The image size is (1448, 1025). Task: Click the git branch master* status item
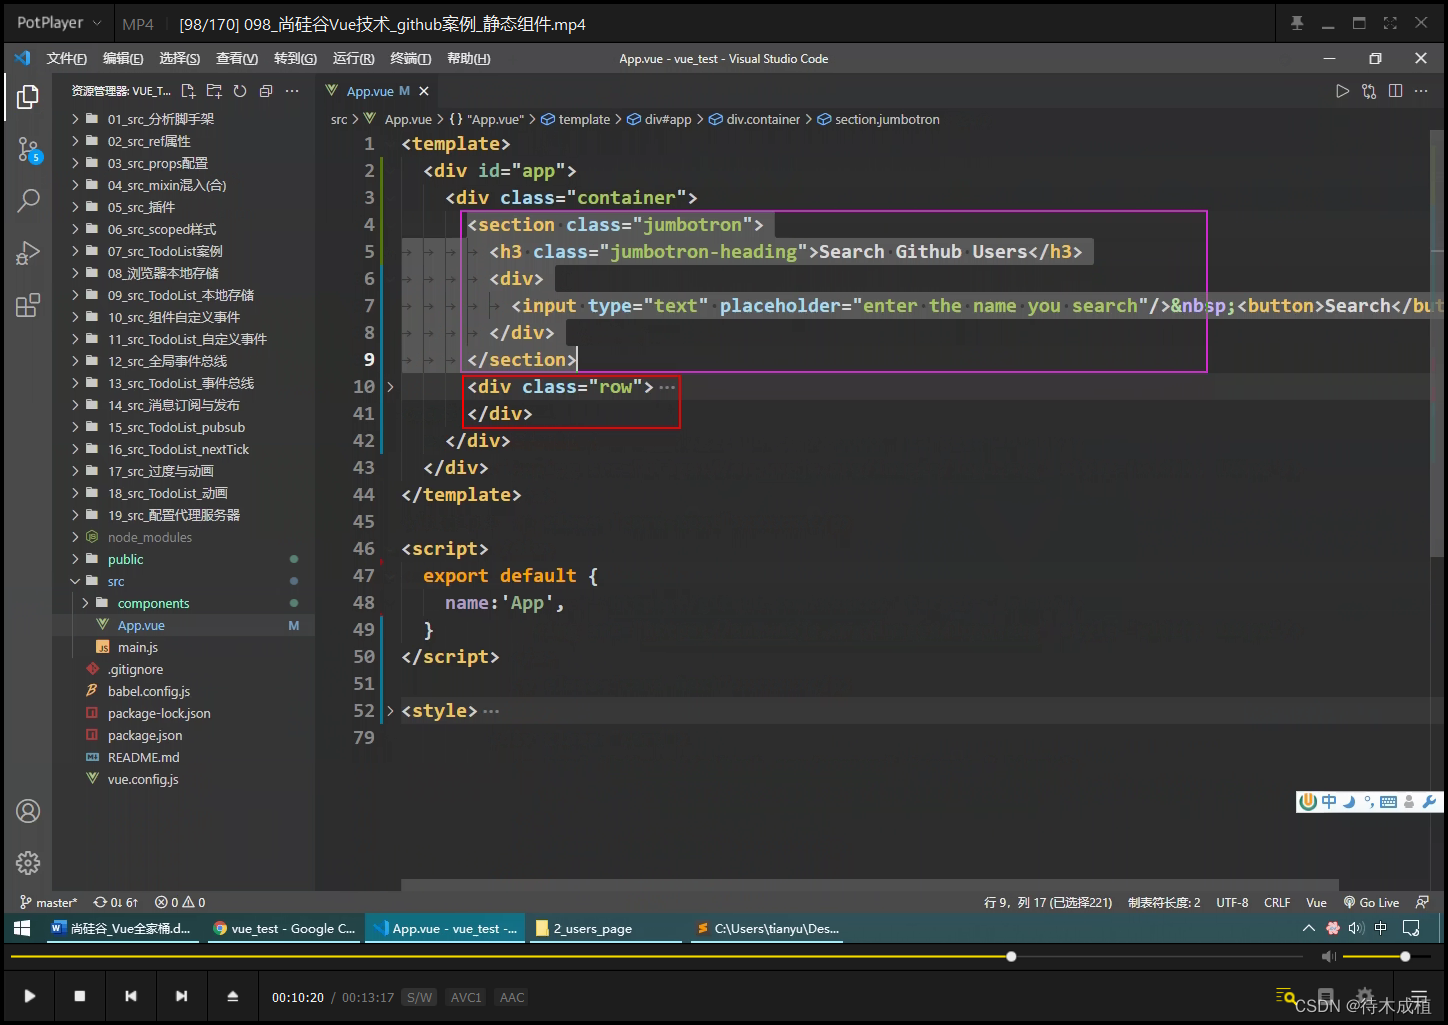click(x=48, y=902)
